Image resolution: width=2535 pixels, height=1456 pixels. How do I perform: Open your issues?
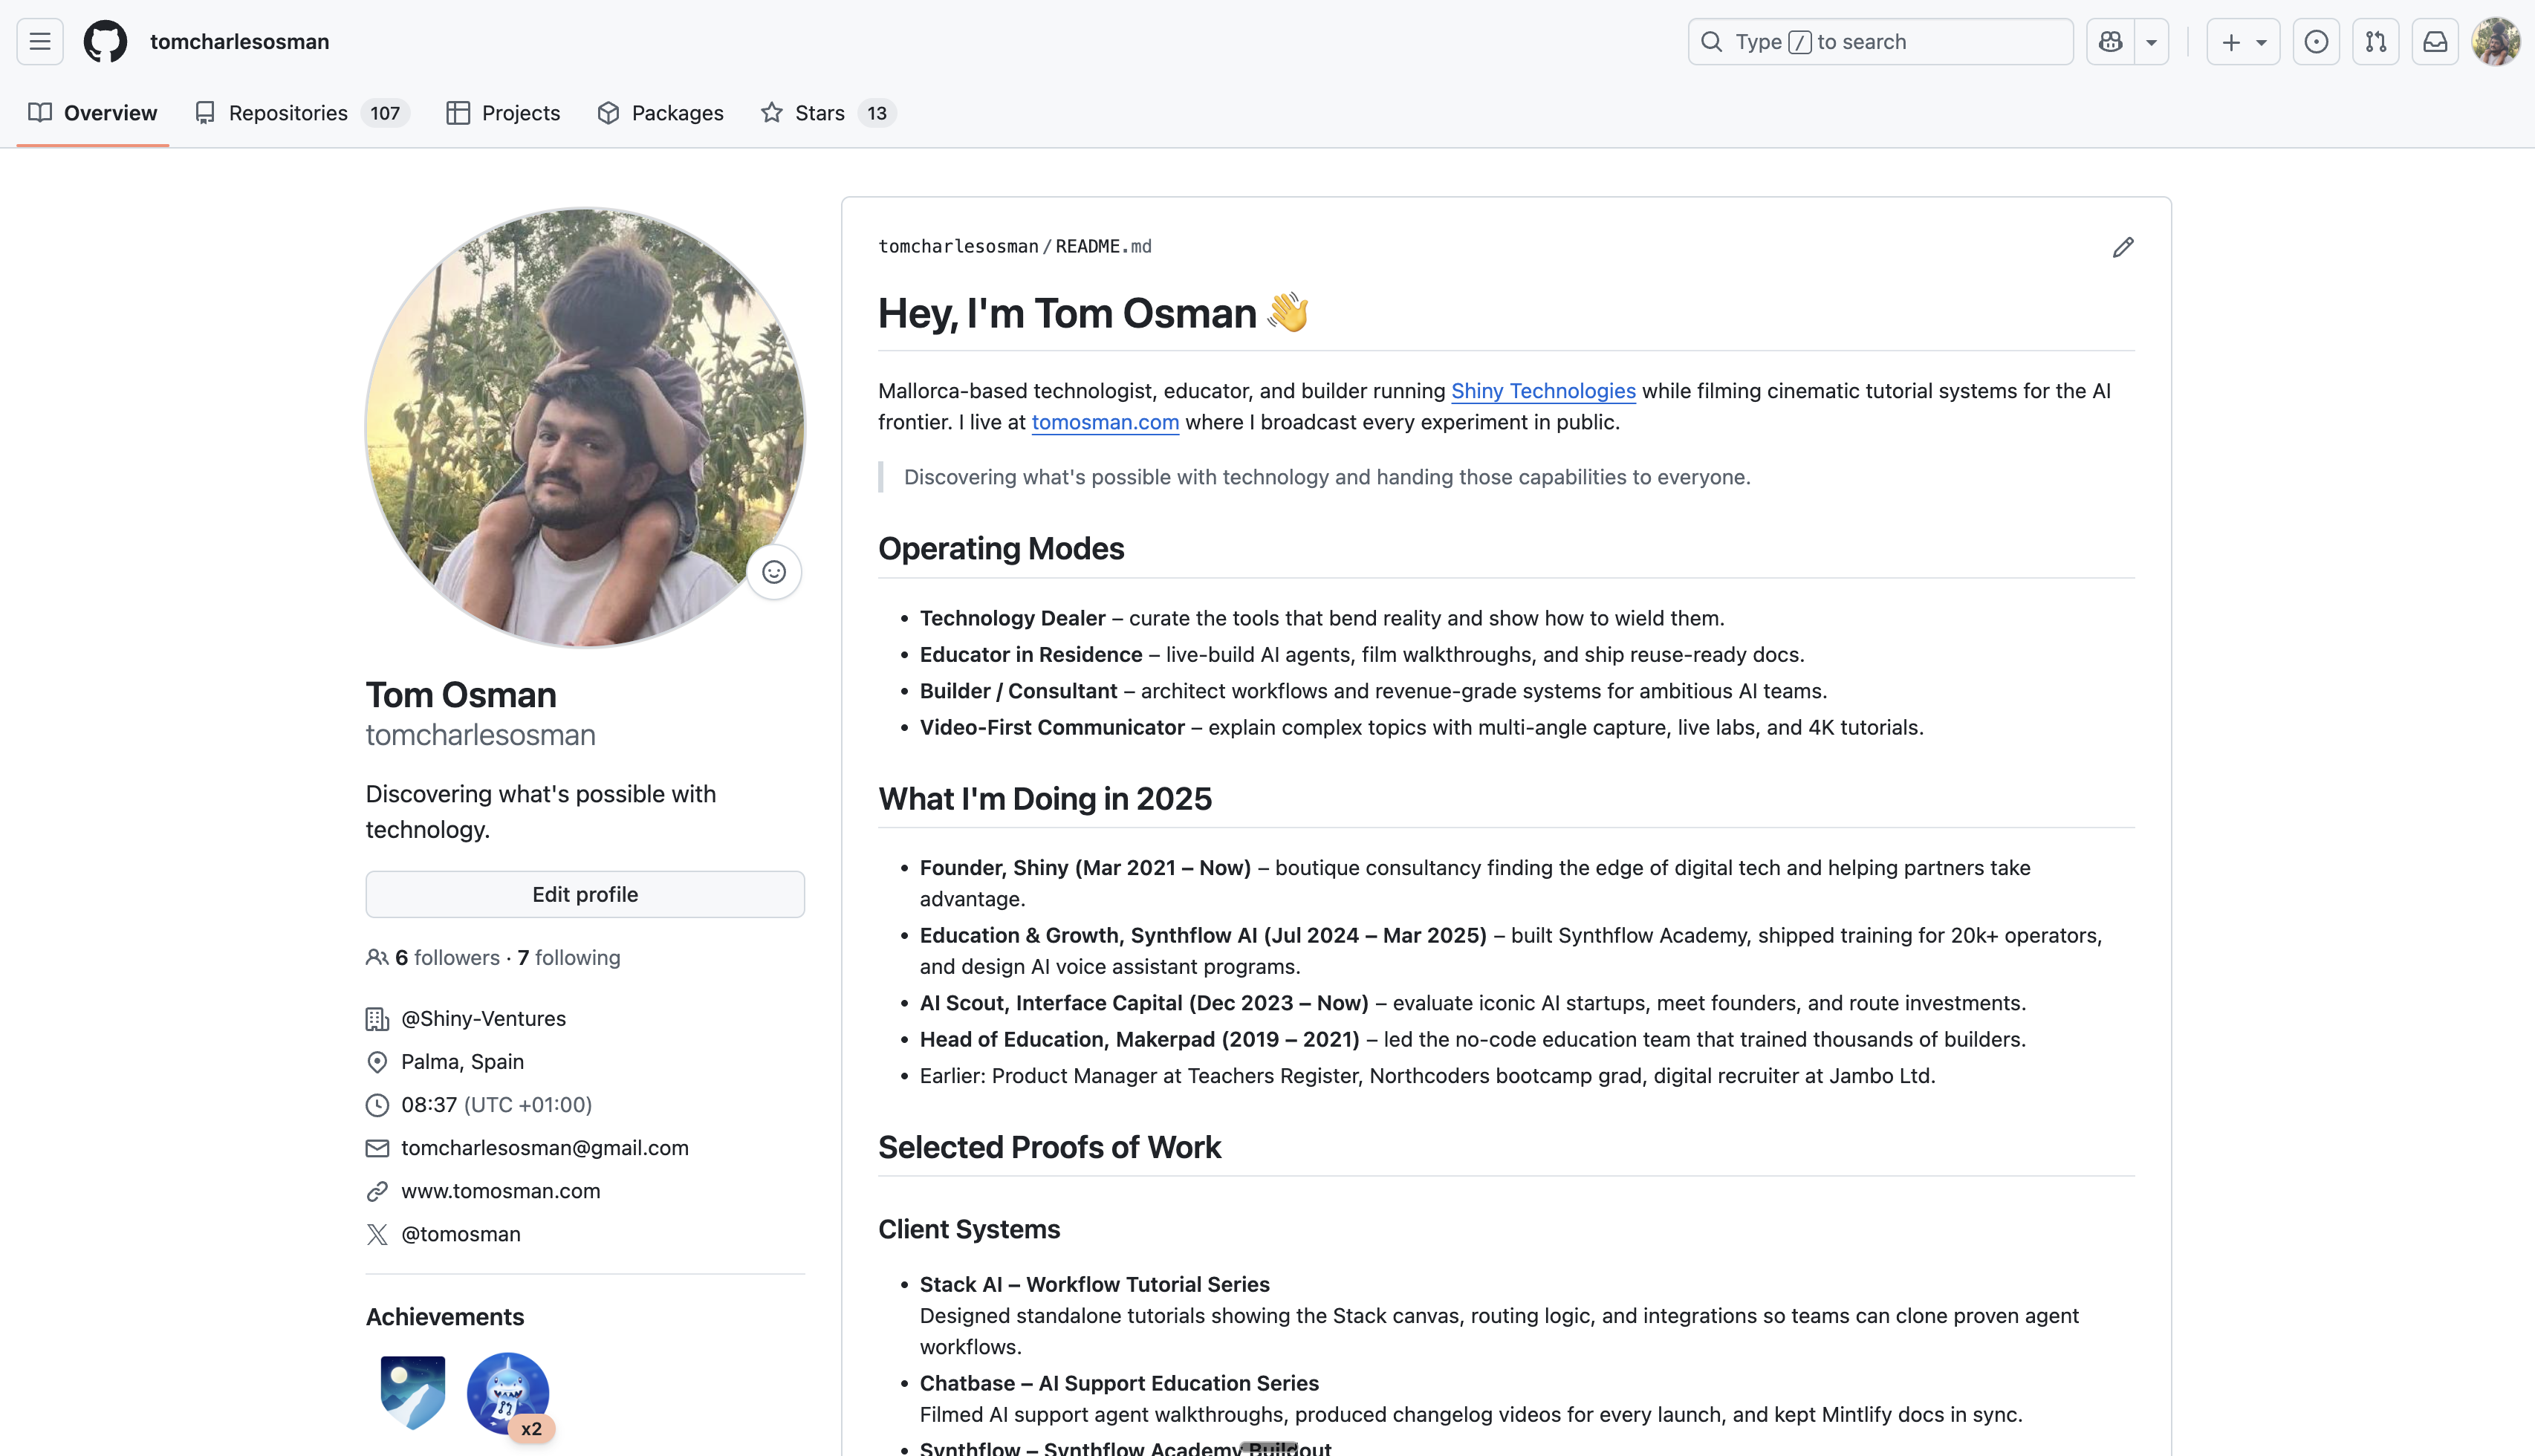[x=2317, y=41]
